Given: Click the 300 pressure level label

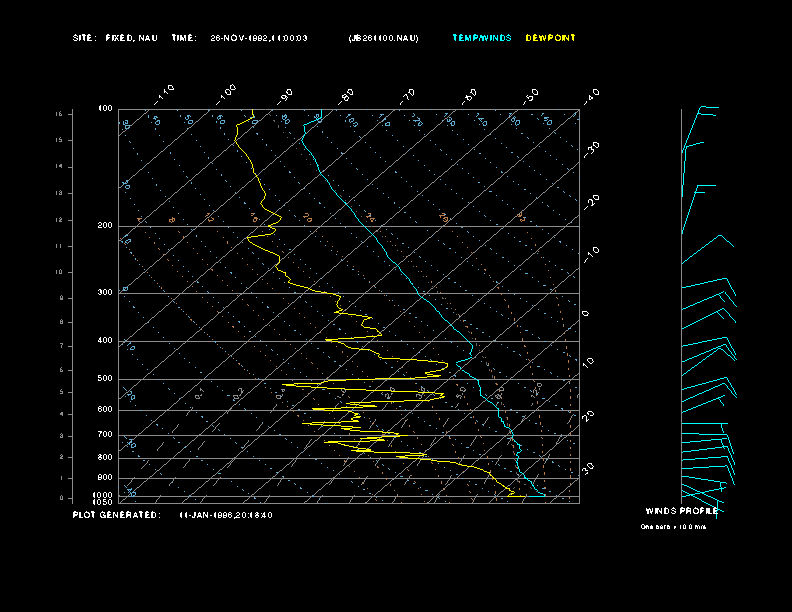Looking at the screenshot, I should [x=105, y=292].
